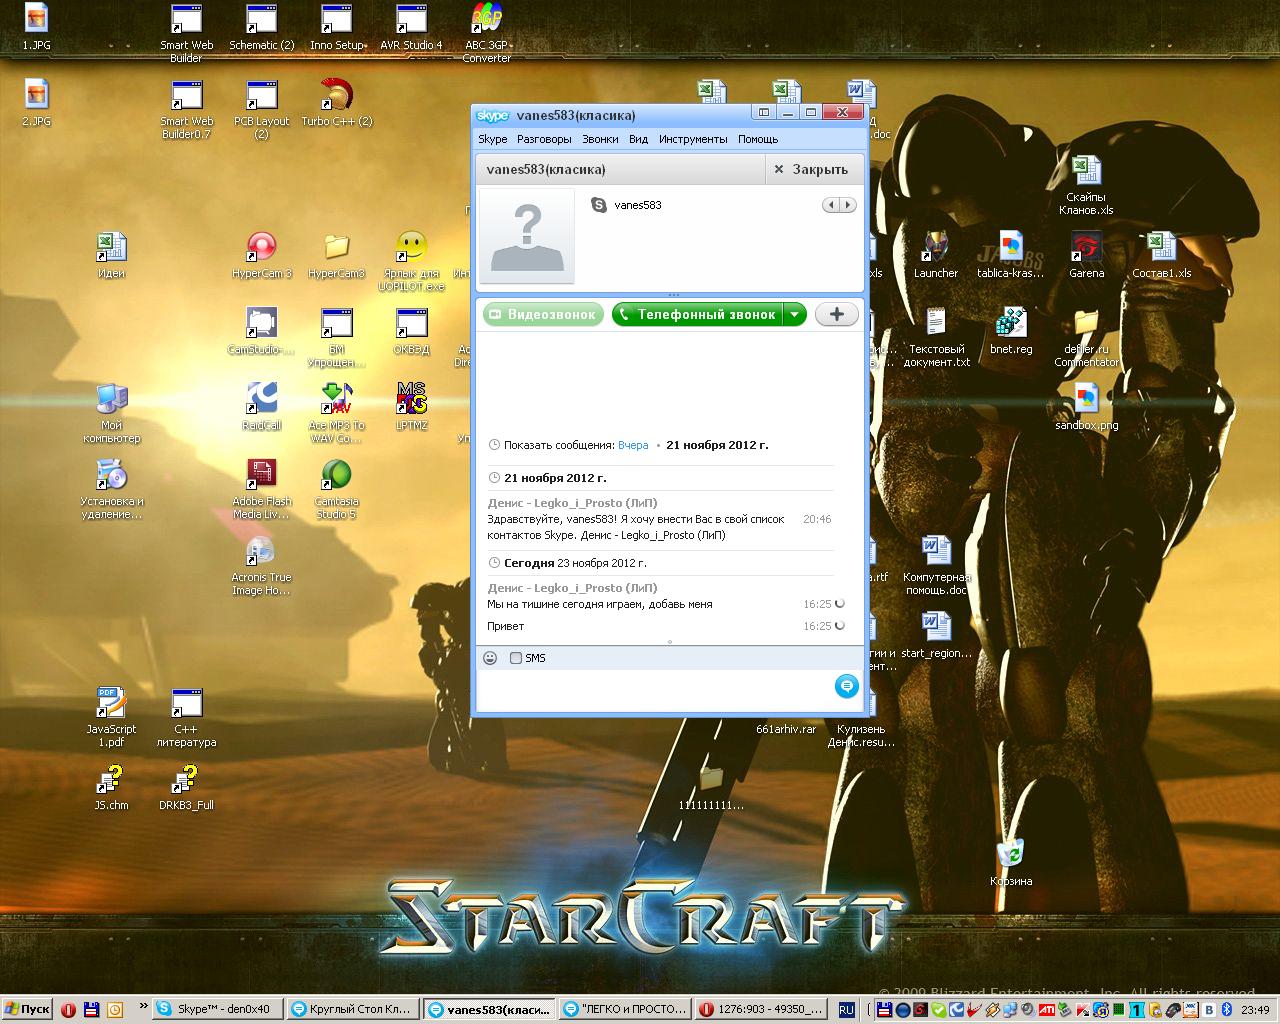Select the sandbox.png file icon
This screenshot has width=1280, height=1024.
tap(1087, 408)
